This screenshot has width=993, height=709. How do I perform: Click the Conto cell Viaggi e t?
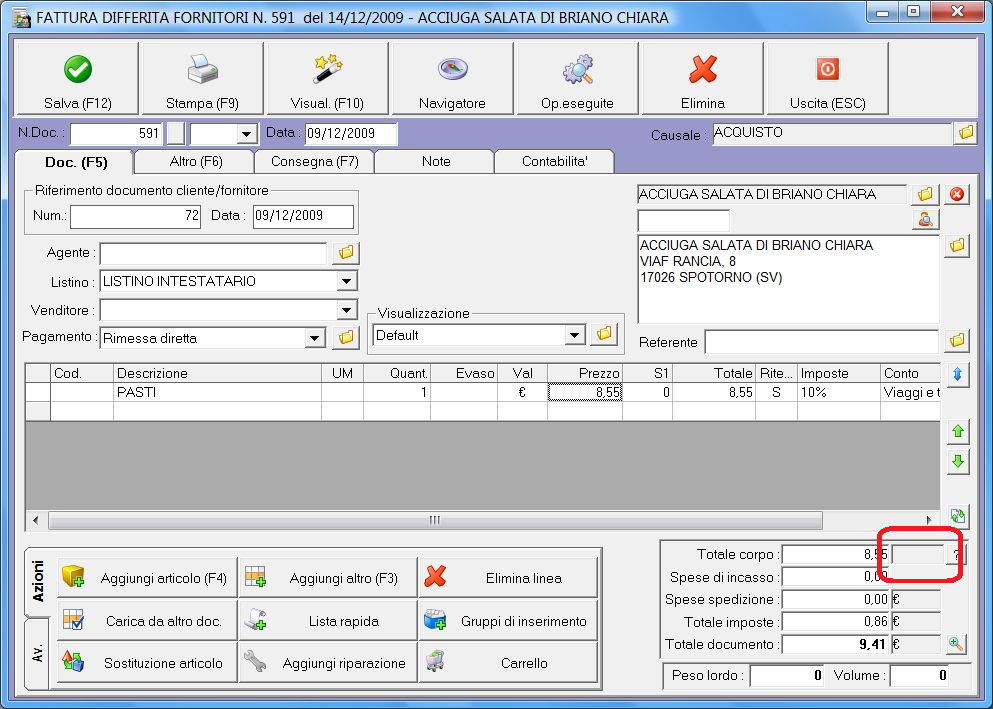911,392
